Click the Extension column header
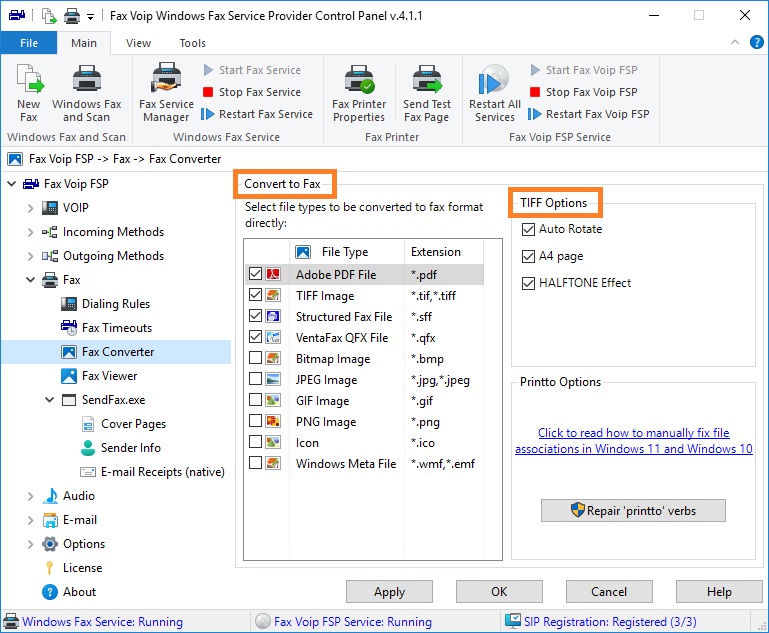The image size is (769, 633). tap(443, 252)
